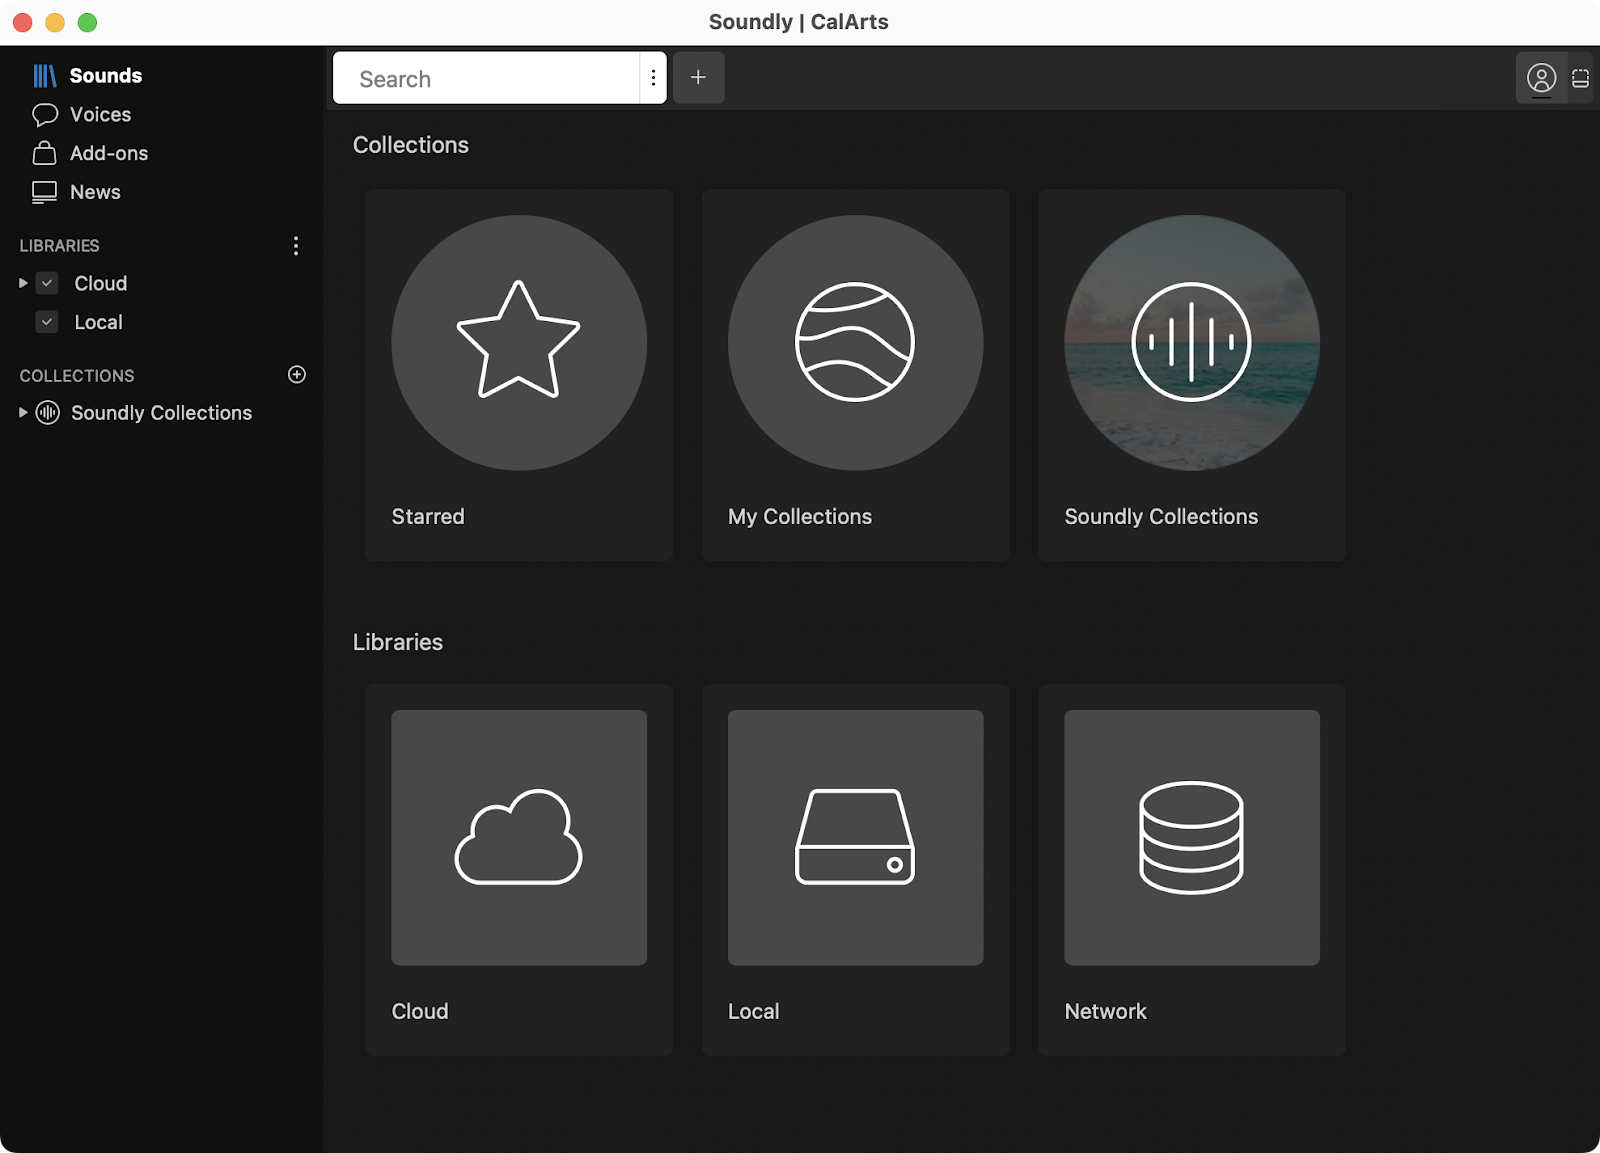
Task: Toggle the Cloud library checkbox
Action: [47, 284]
